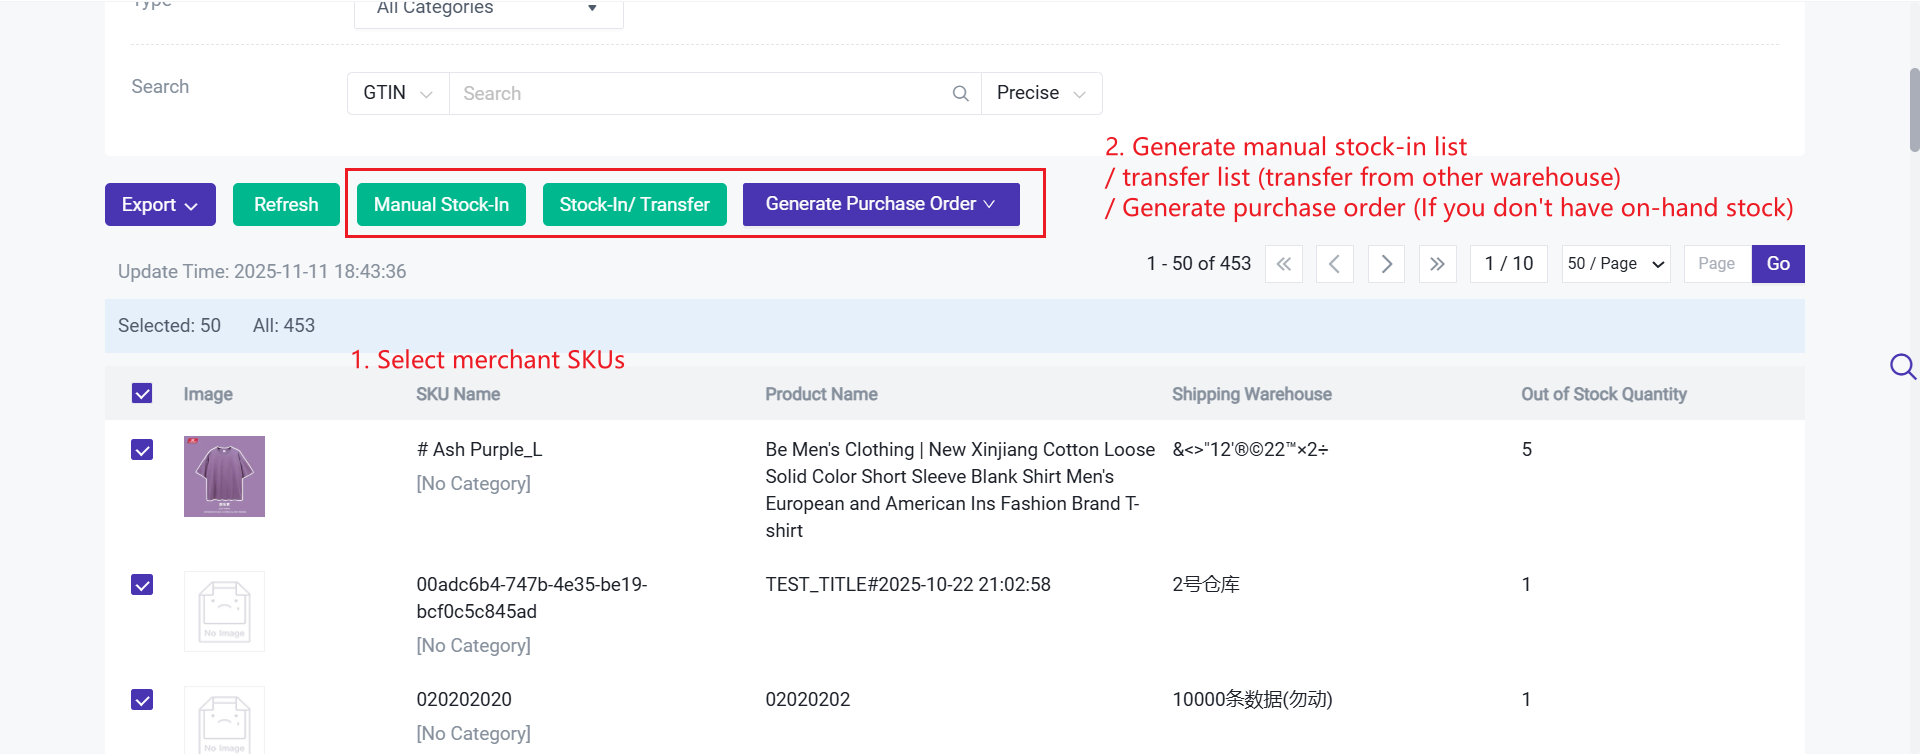The image size is (1920, 754).
Task: Go to previous page arrow
Action: click(x=1334, y=264)
